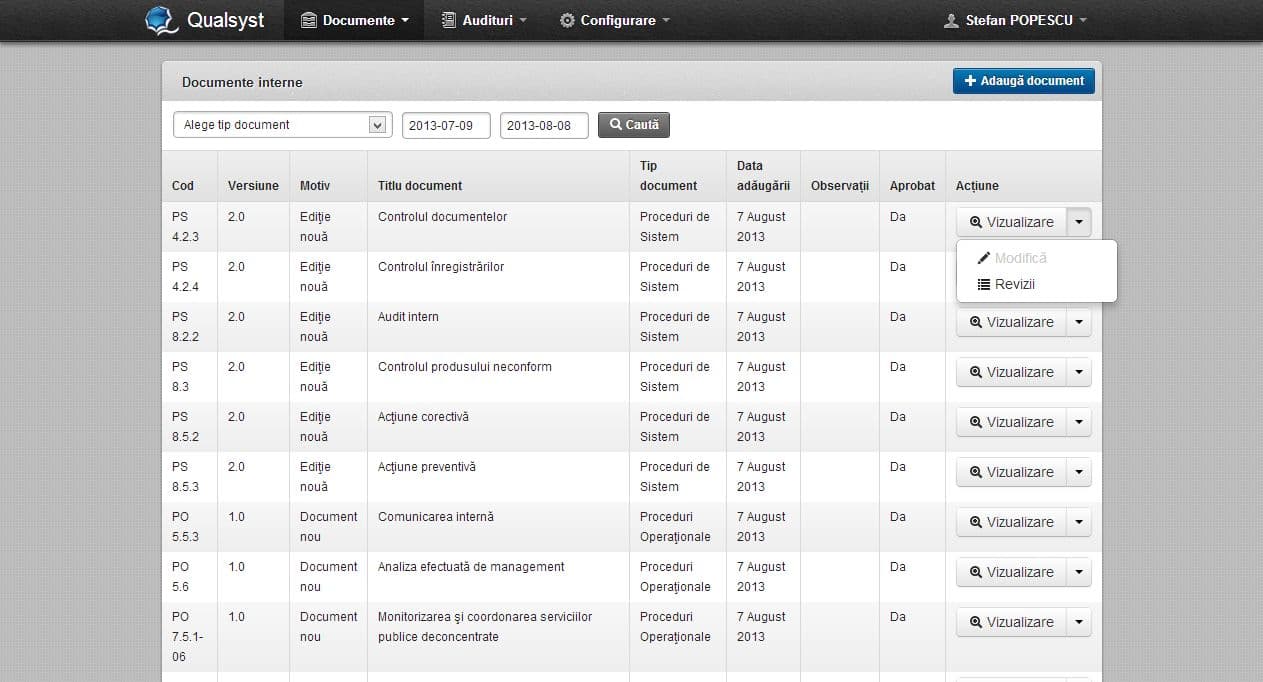The height and width of the screenshot is (682, 1263).
Task: Click the document icon beside Documente
Action: pyautogui.click(x=310, y=19)
